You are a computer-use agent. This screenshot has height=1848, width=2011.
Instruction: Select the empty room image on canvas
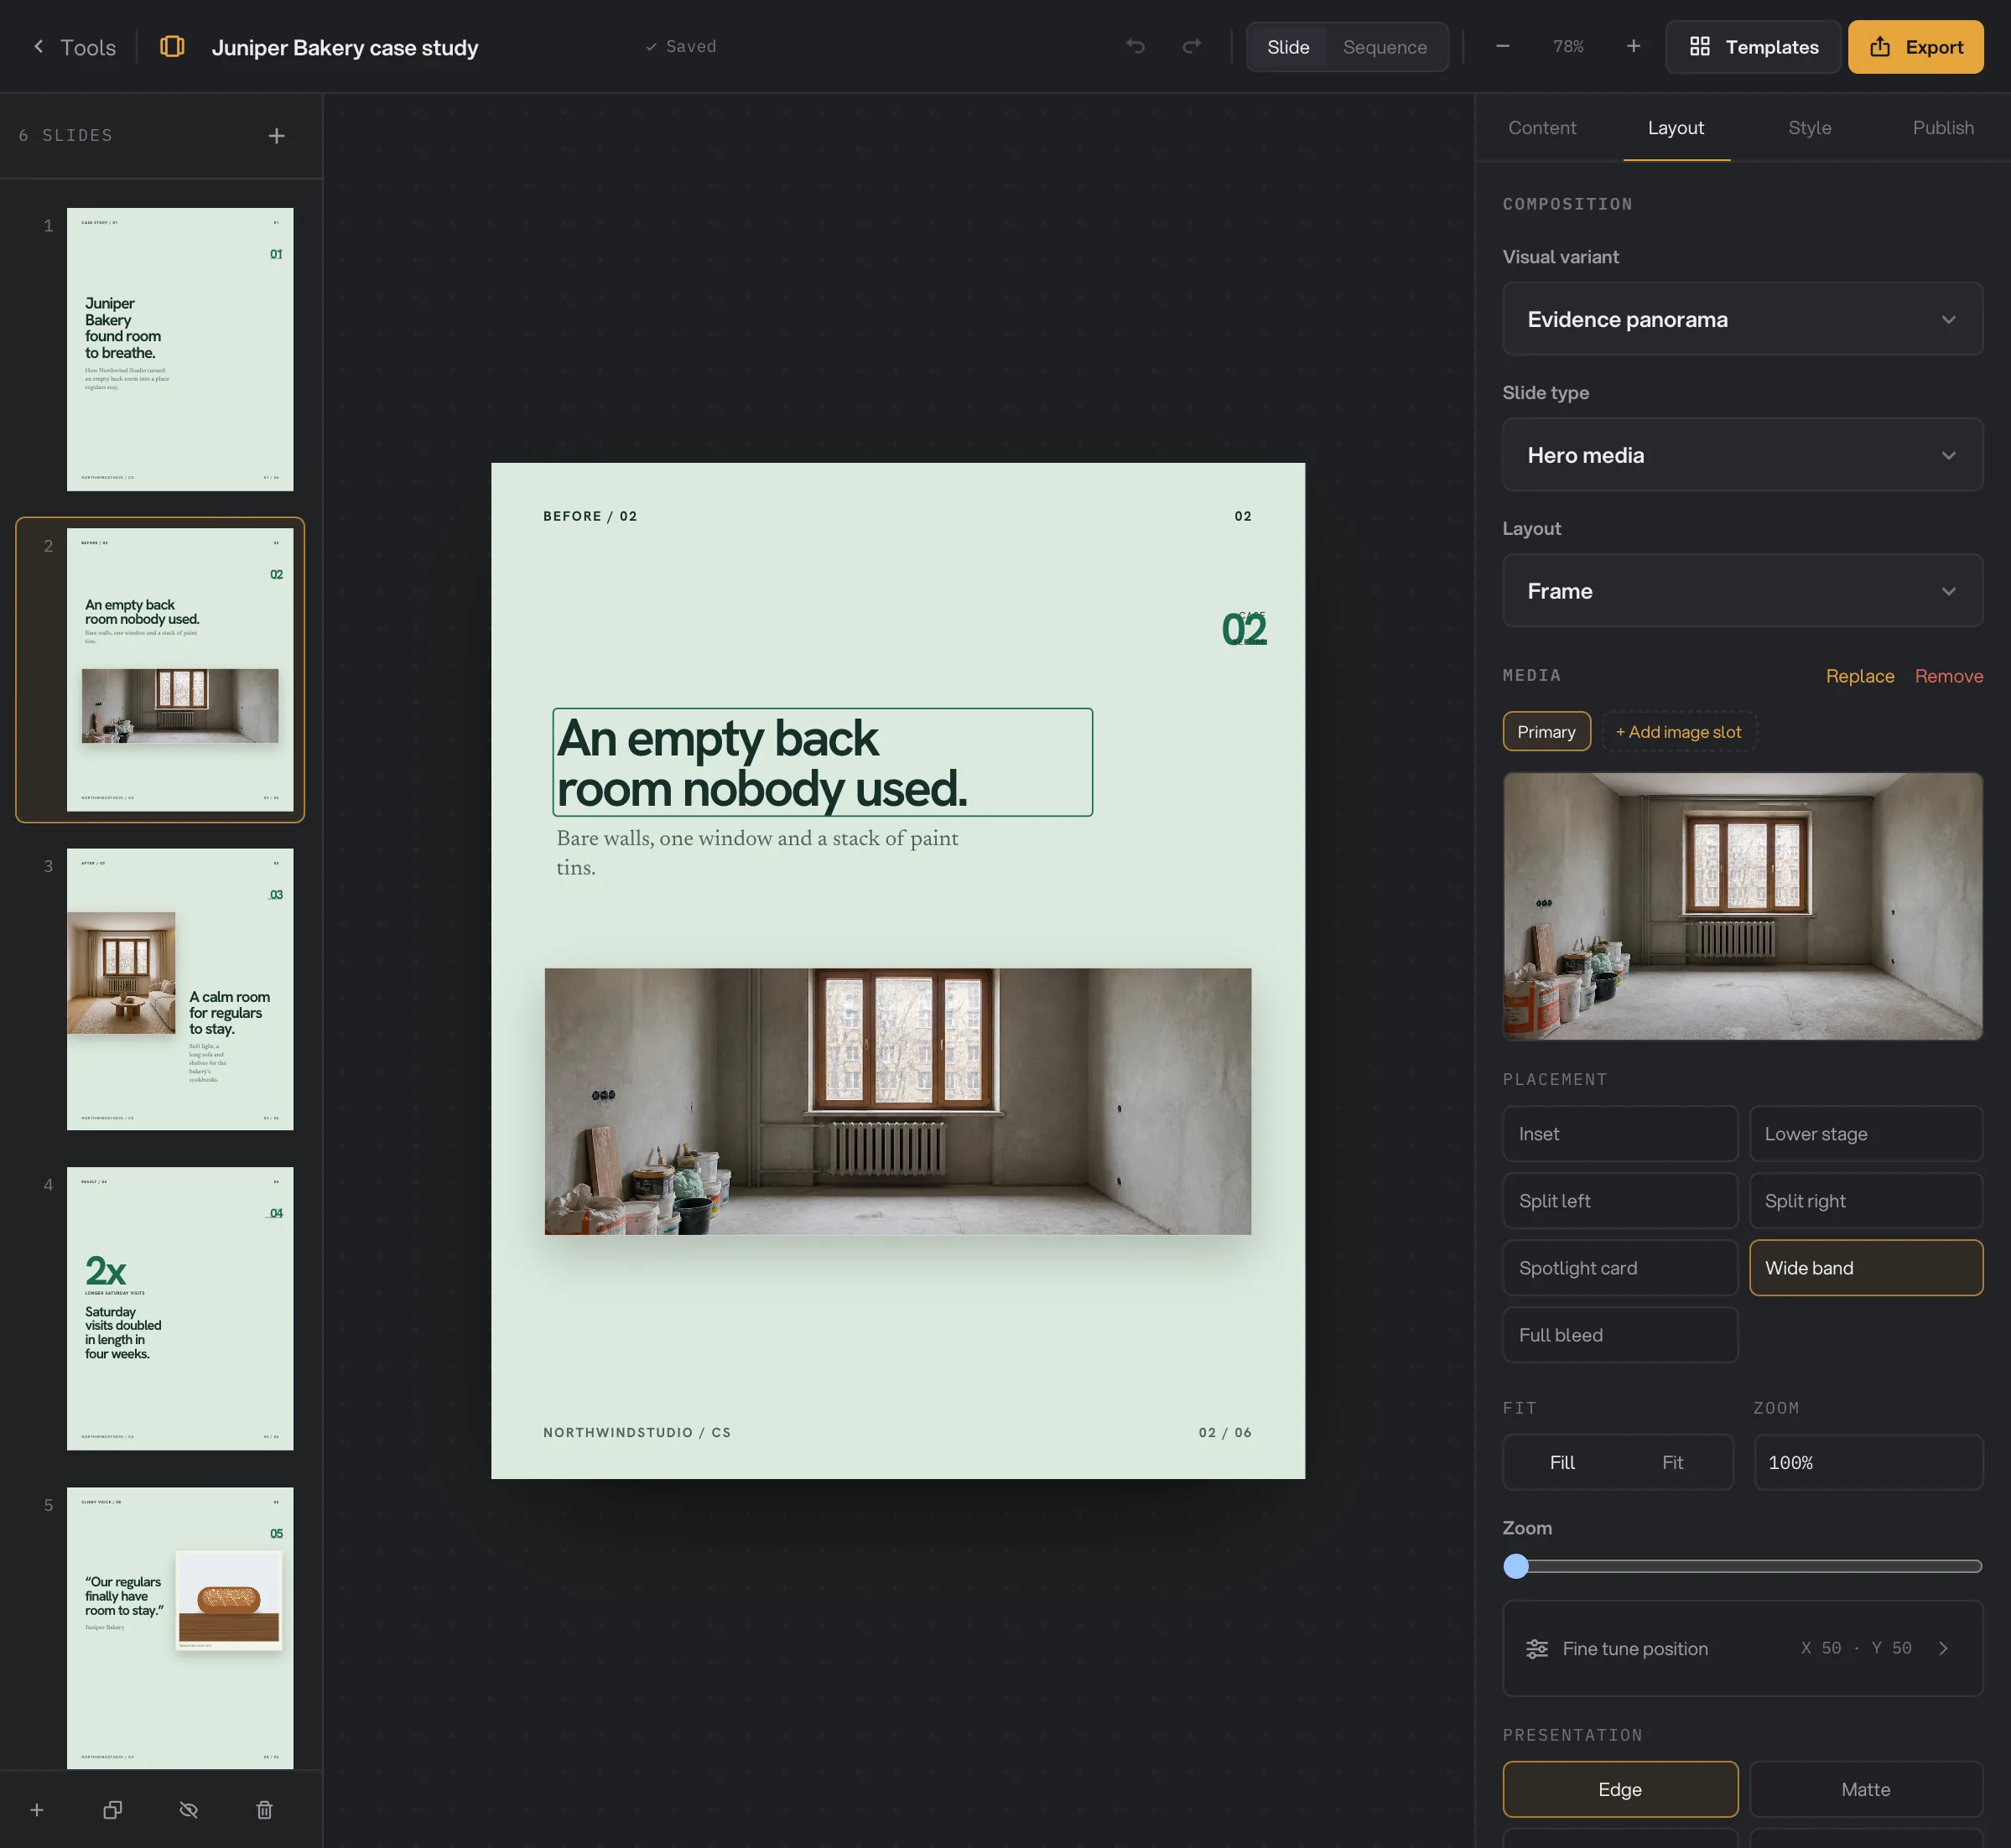897,1102
